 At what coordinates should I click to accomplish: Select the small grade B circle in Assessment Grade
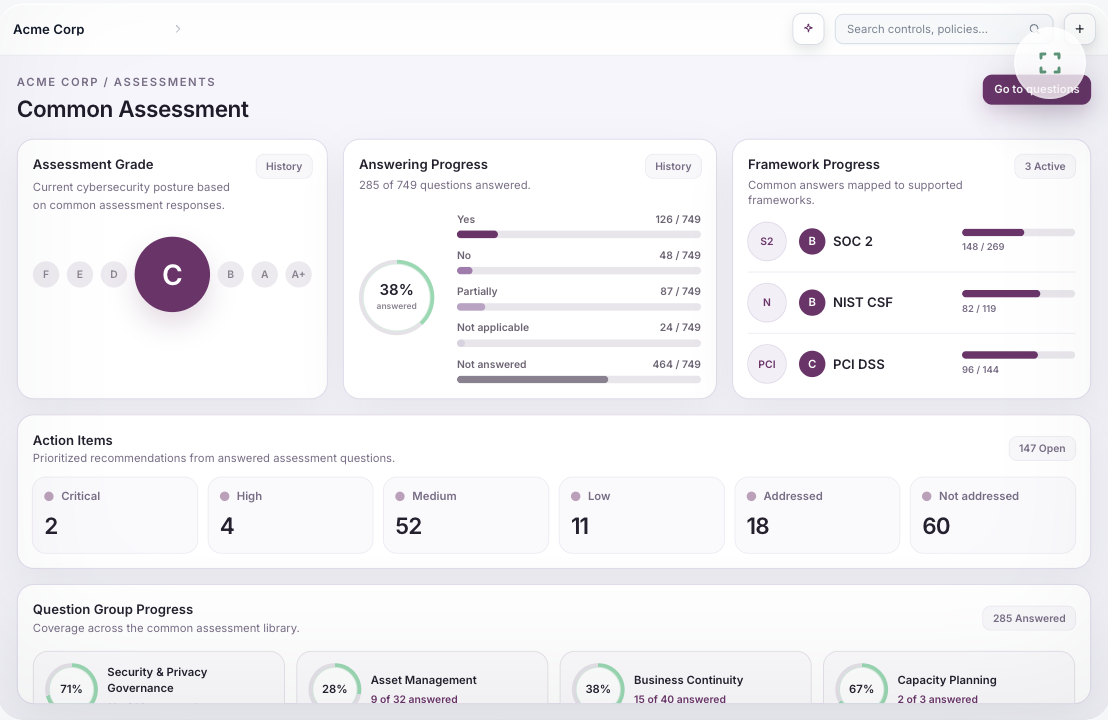tap(230, 274)
